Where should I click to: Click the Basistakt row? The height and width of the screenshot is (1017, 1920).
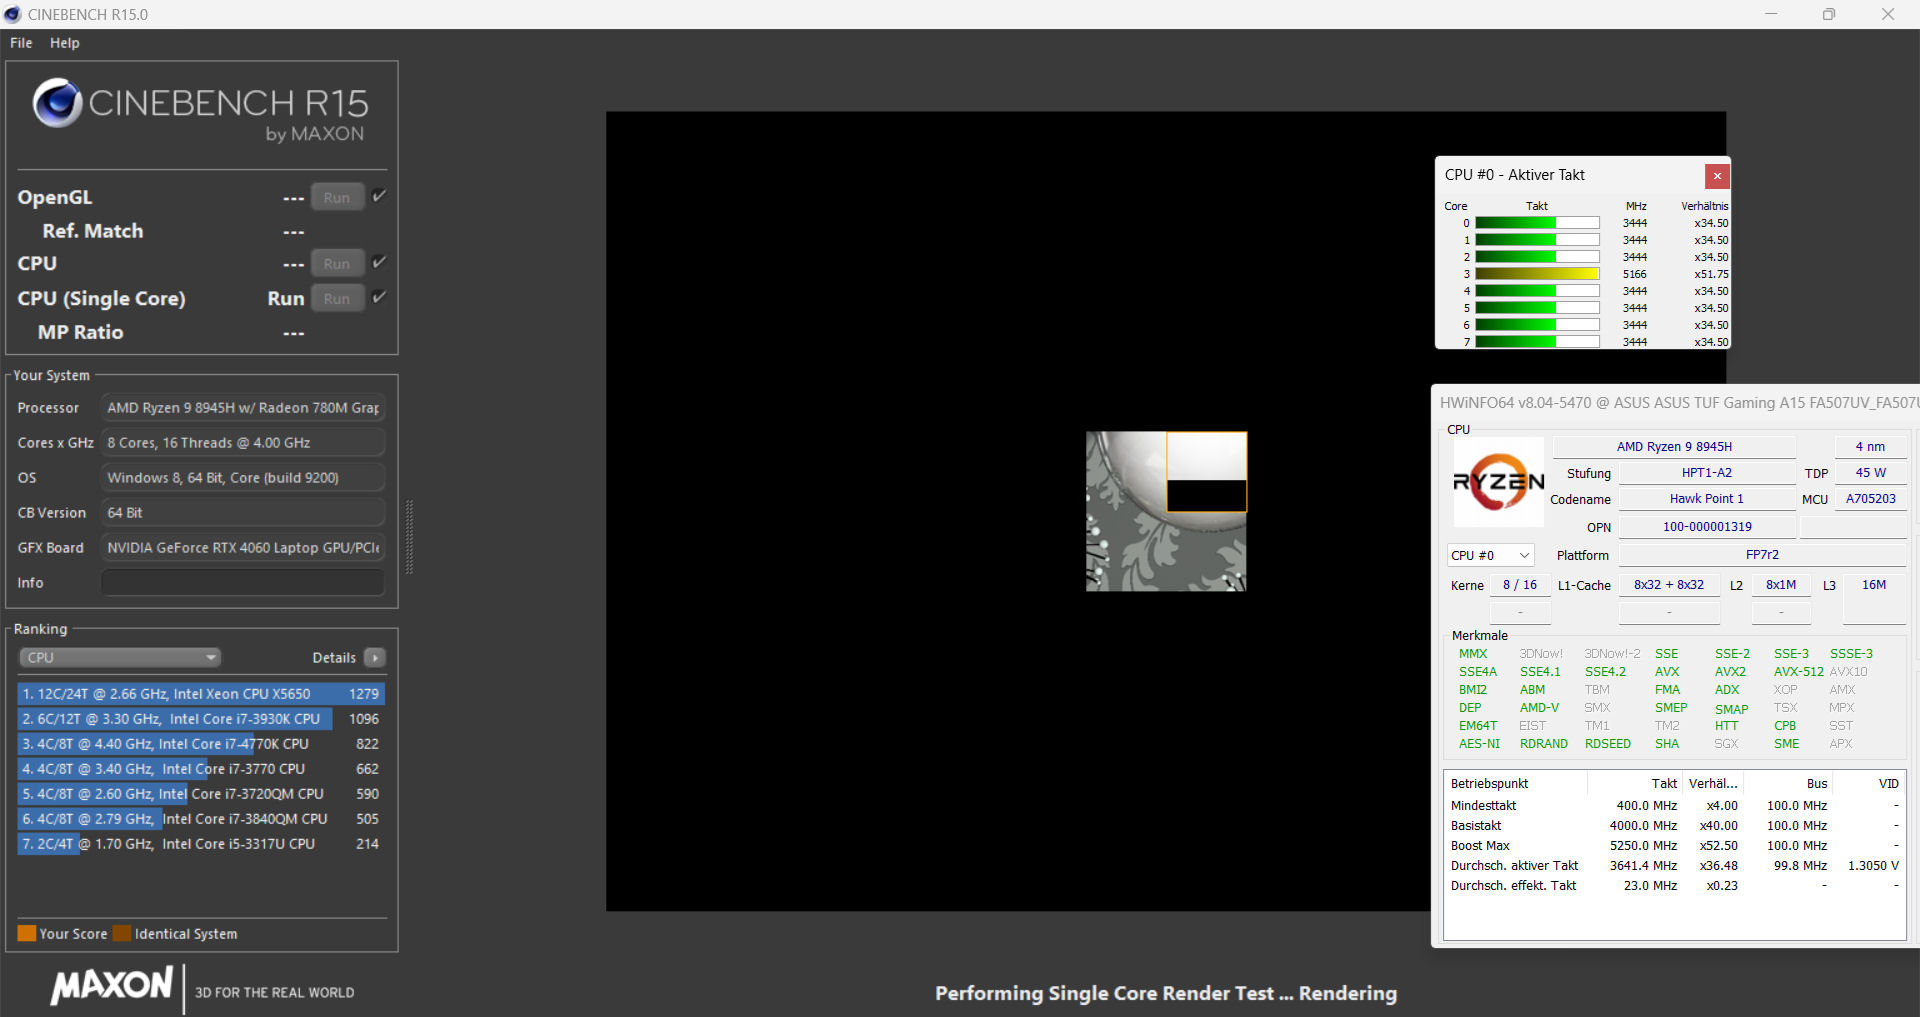point(1674,826)
